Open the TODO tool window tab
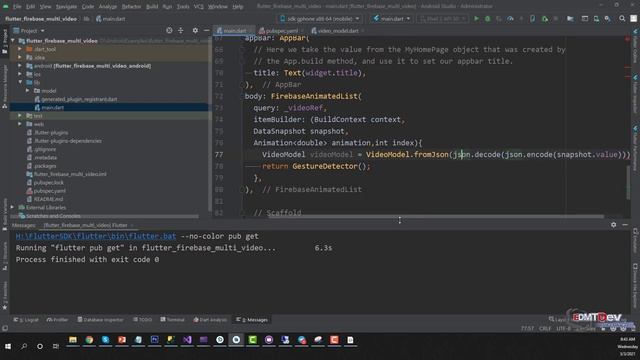Viewport: 640px width, 360px height. [x=142, y=320]
